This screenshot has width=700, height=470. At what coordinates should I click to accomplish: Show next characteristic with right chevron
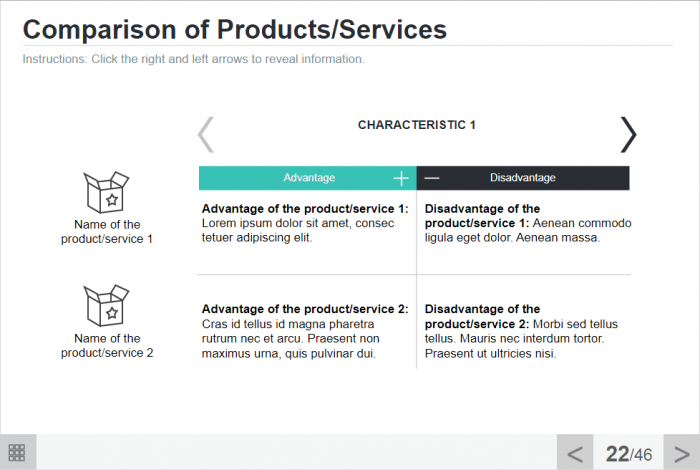coord(627,134)
